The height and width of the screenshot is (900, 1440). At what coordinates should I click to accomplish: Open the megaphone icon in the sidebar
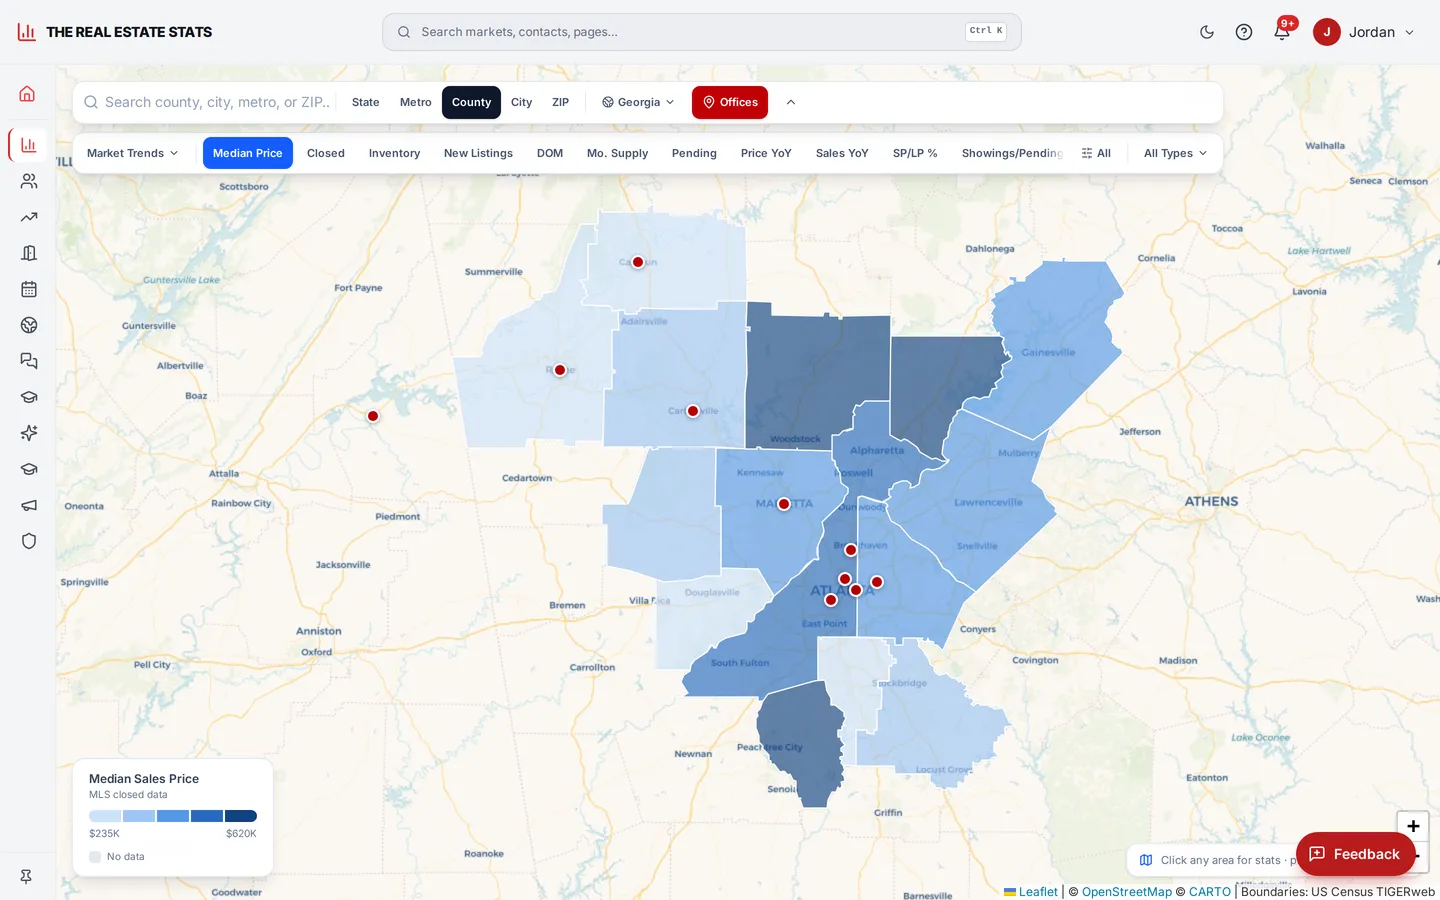pos(28,505)
